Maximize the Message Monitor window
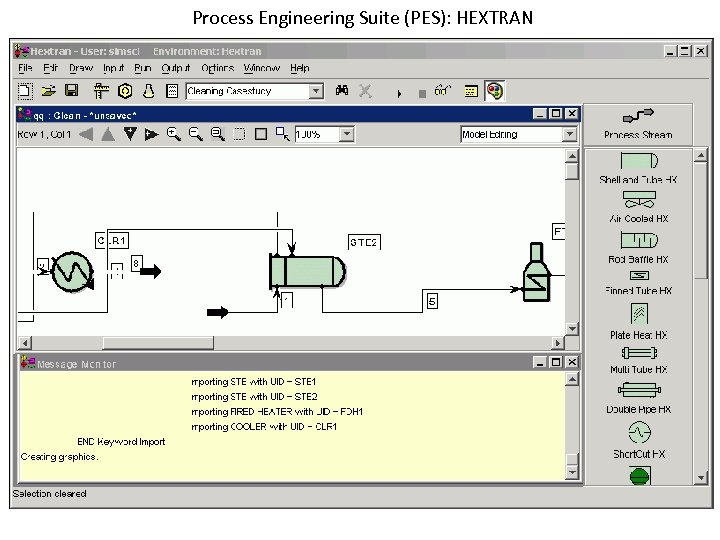The height and width of the screenshot is (540, 720). (556, 362)
